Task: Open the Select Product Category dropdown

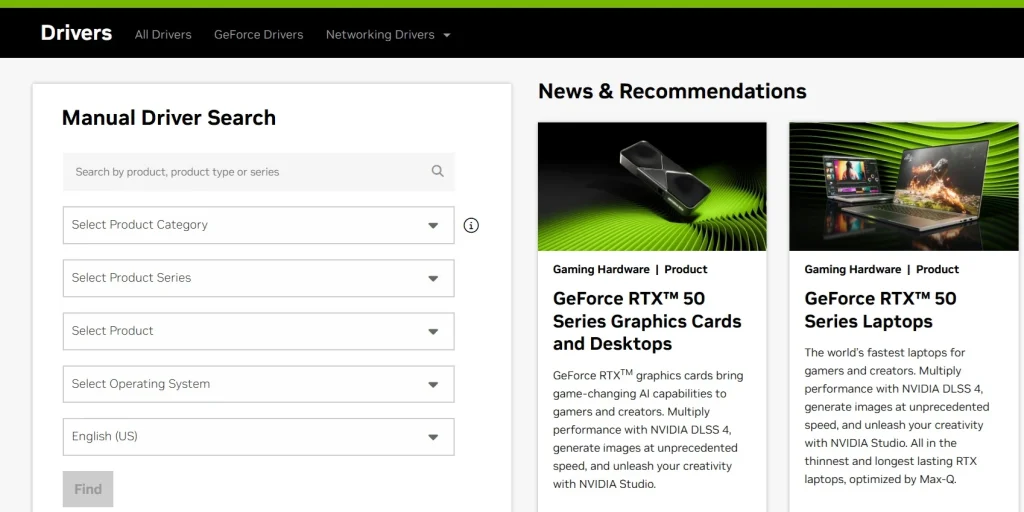Action: click(x=258, y=225)
